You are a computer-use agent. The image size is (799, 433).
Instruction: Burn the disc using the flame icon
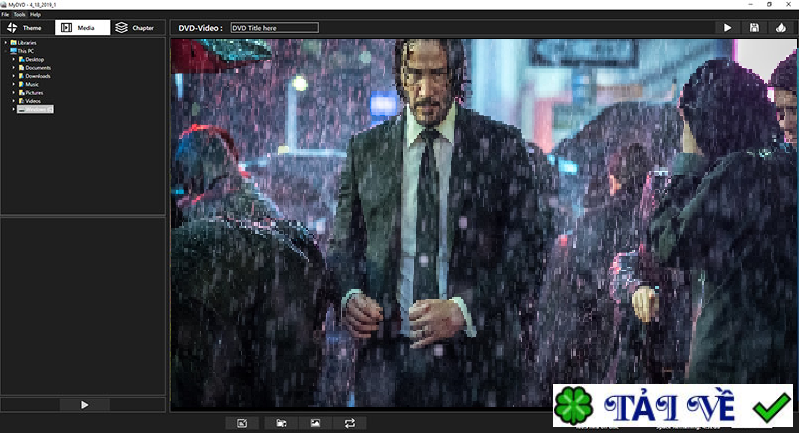pyautogui.click(x=781, y=28)
